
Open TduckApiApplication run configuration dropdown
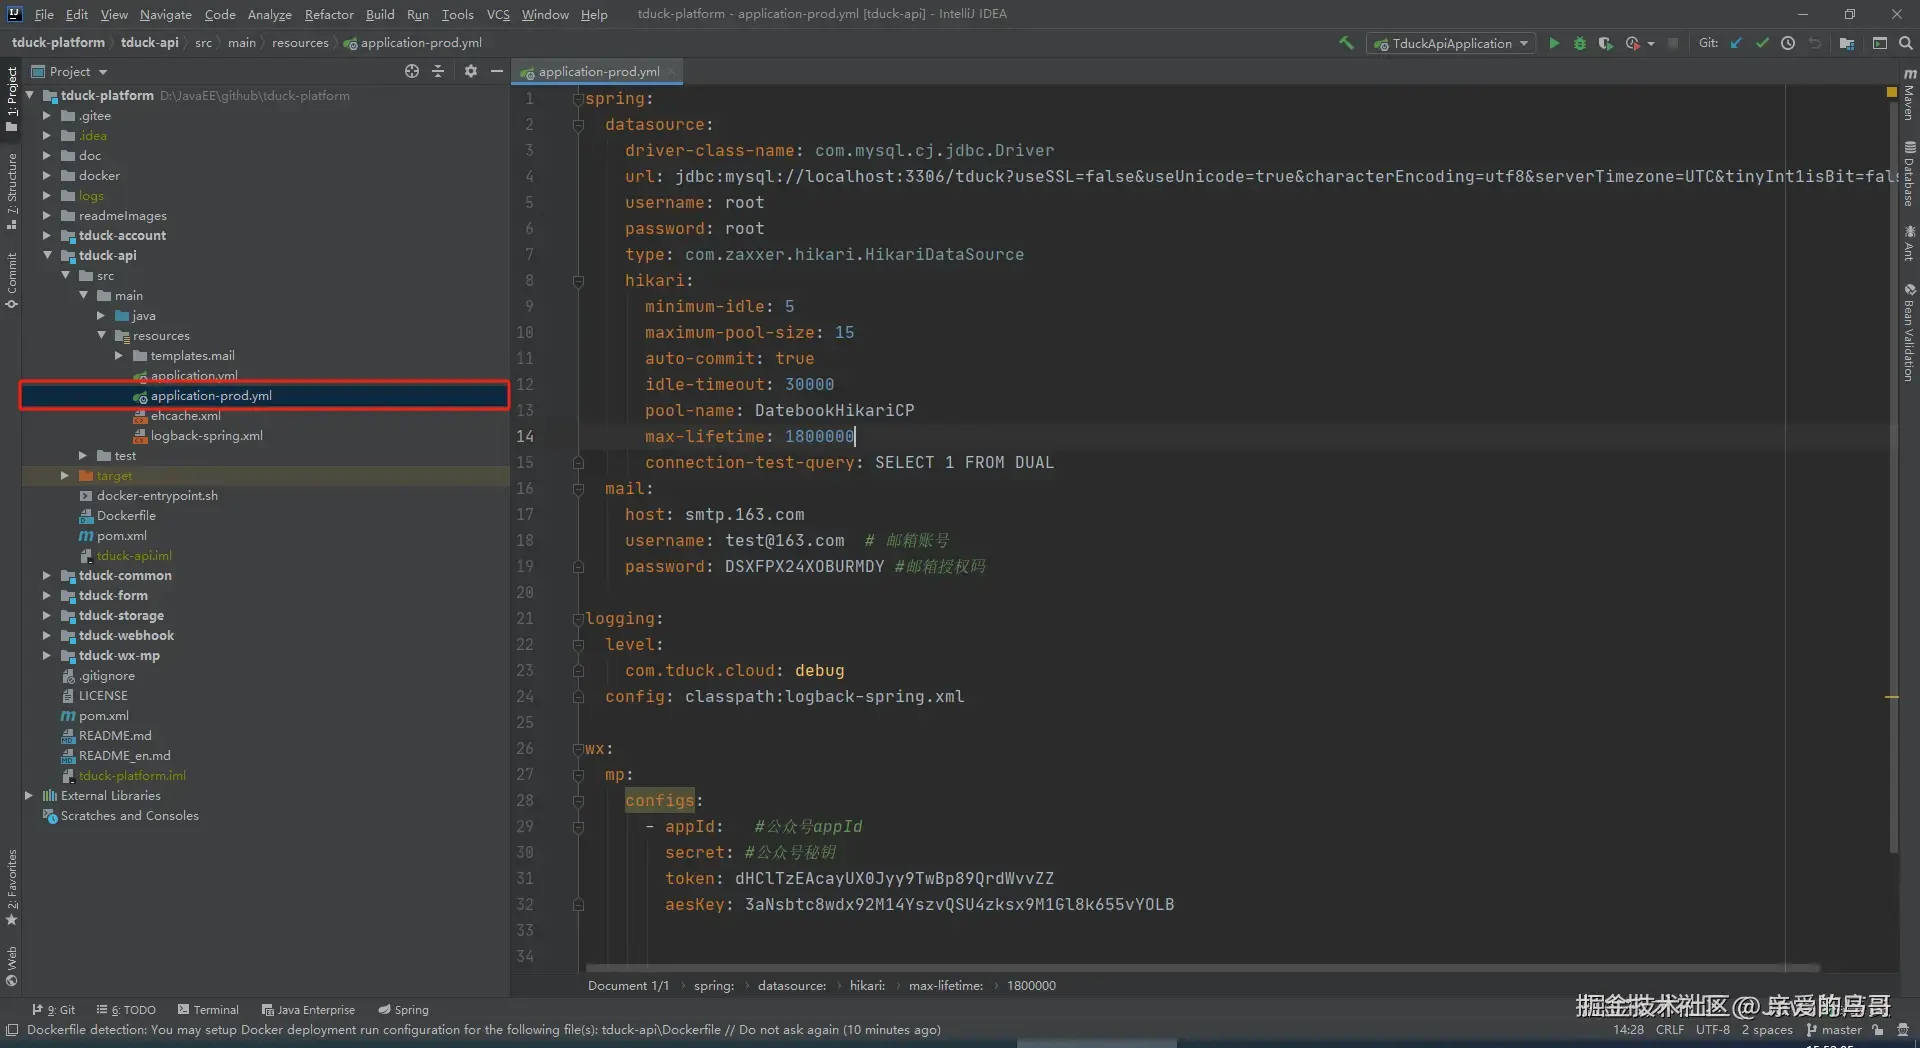pyautogui.click(x=1451, y=43)
